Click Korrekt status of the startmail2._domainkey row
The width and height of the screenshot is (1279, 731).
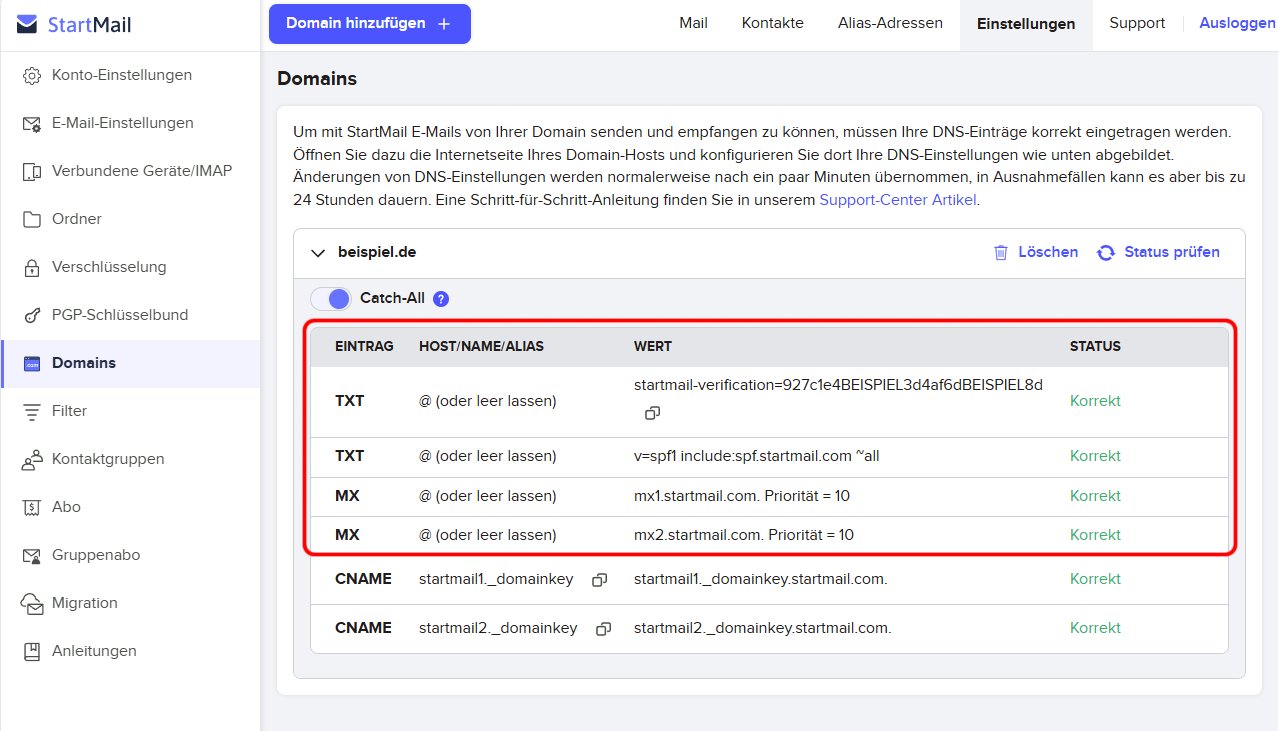(1095, 628)
